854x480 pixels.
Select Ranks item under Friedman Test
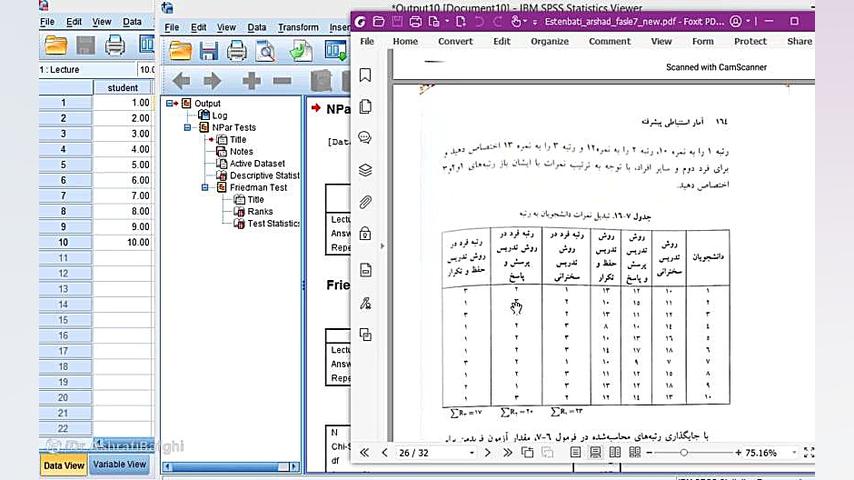pos(260,212)
